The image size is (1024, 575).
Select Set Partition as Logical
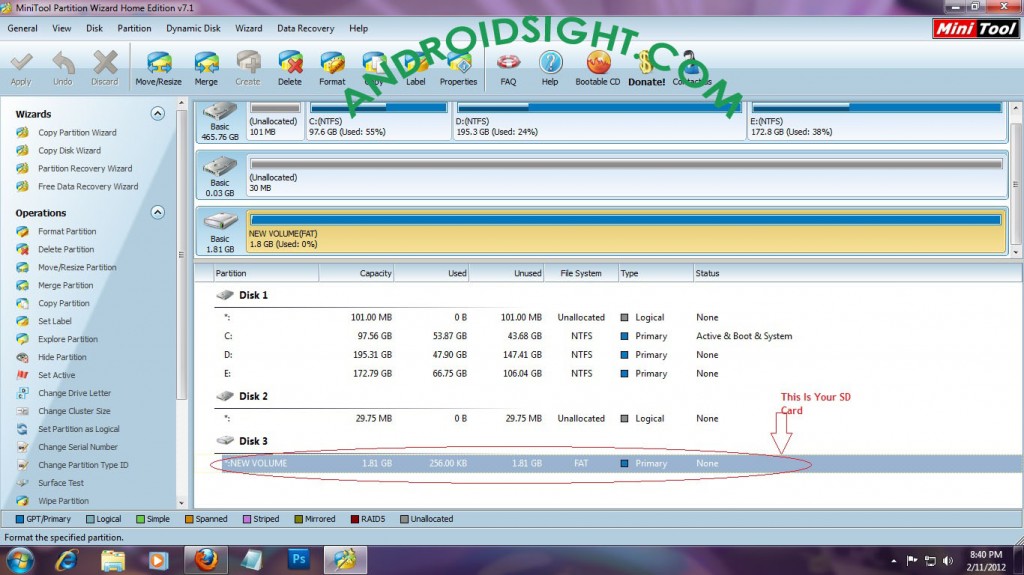pos(78,429)
